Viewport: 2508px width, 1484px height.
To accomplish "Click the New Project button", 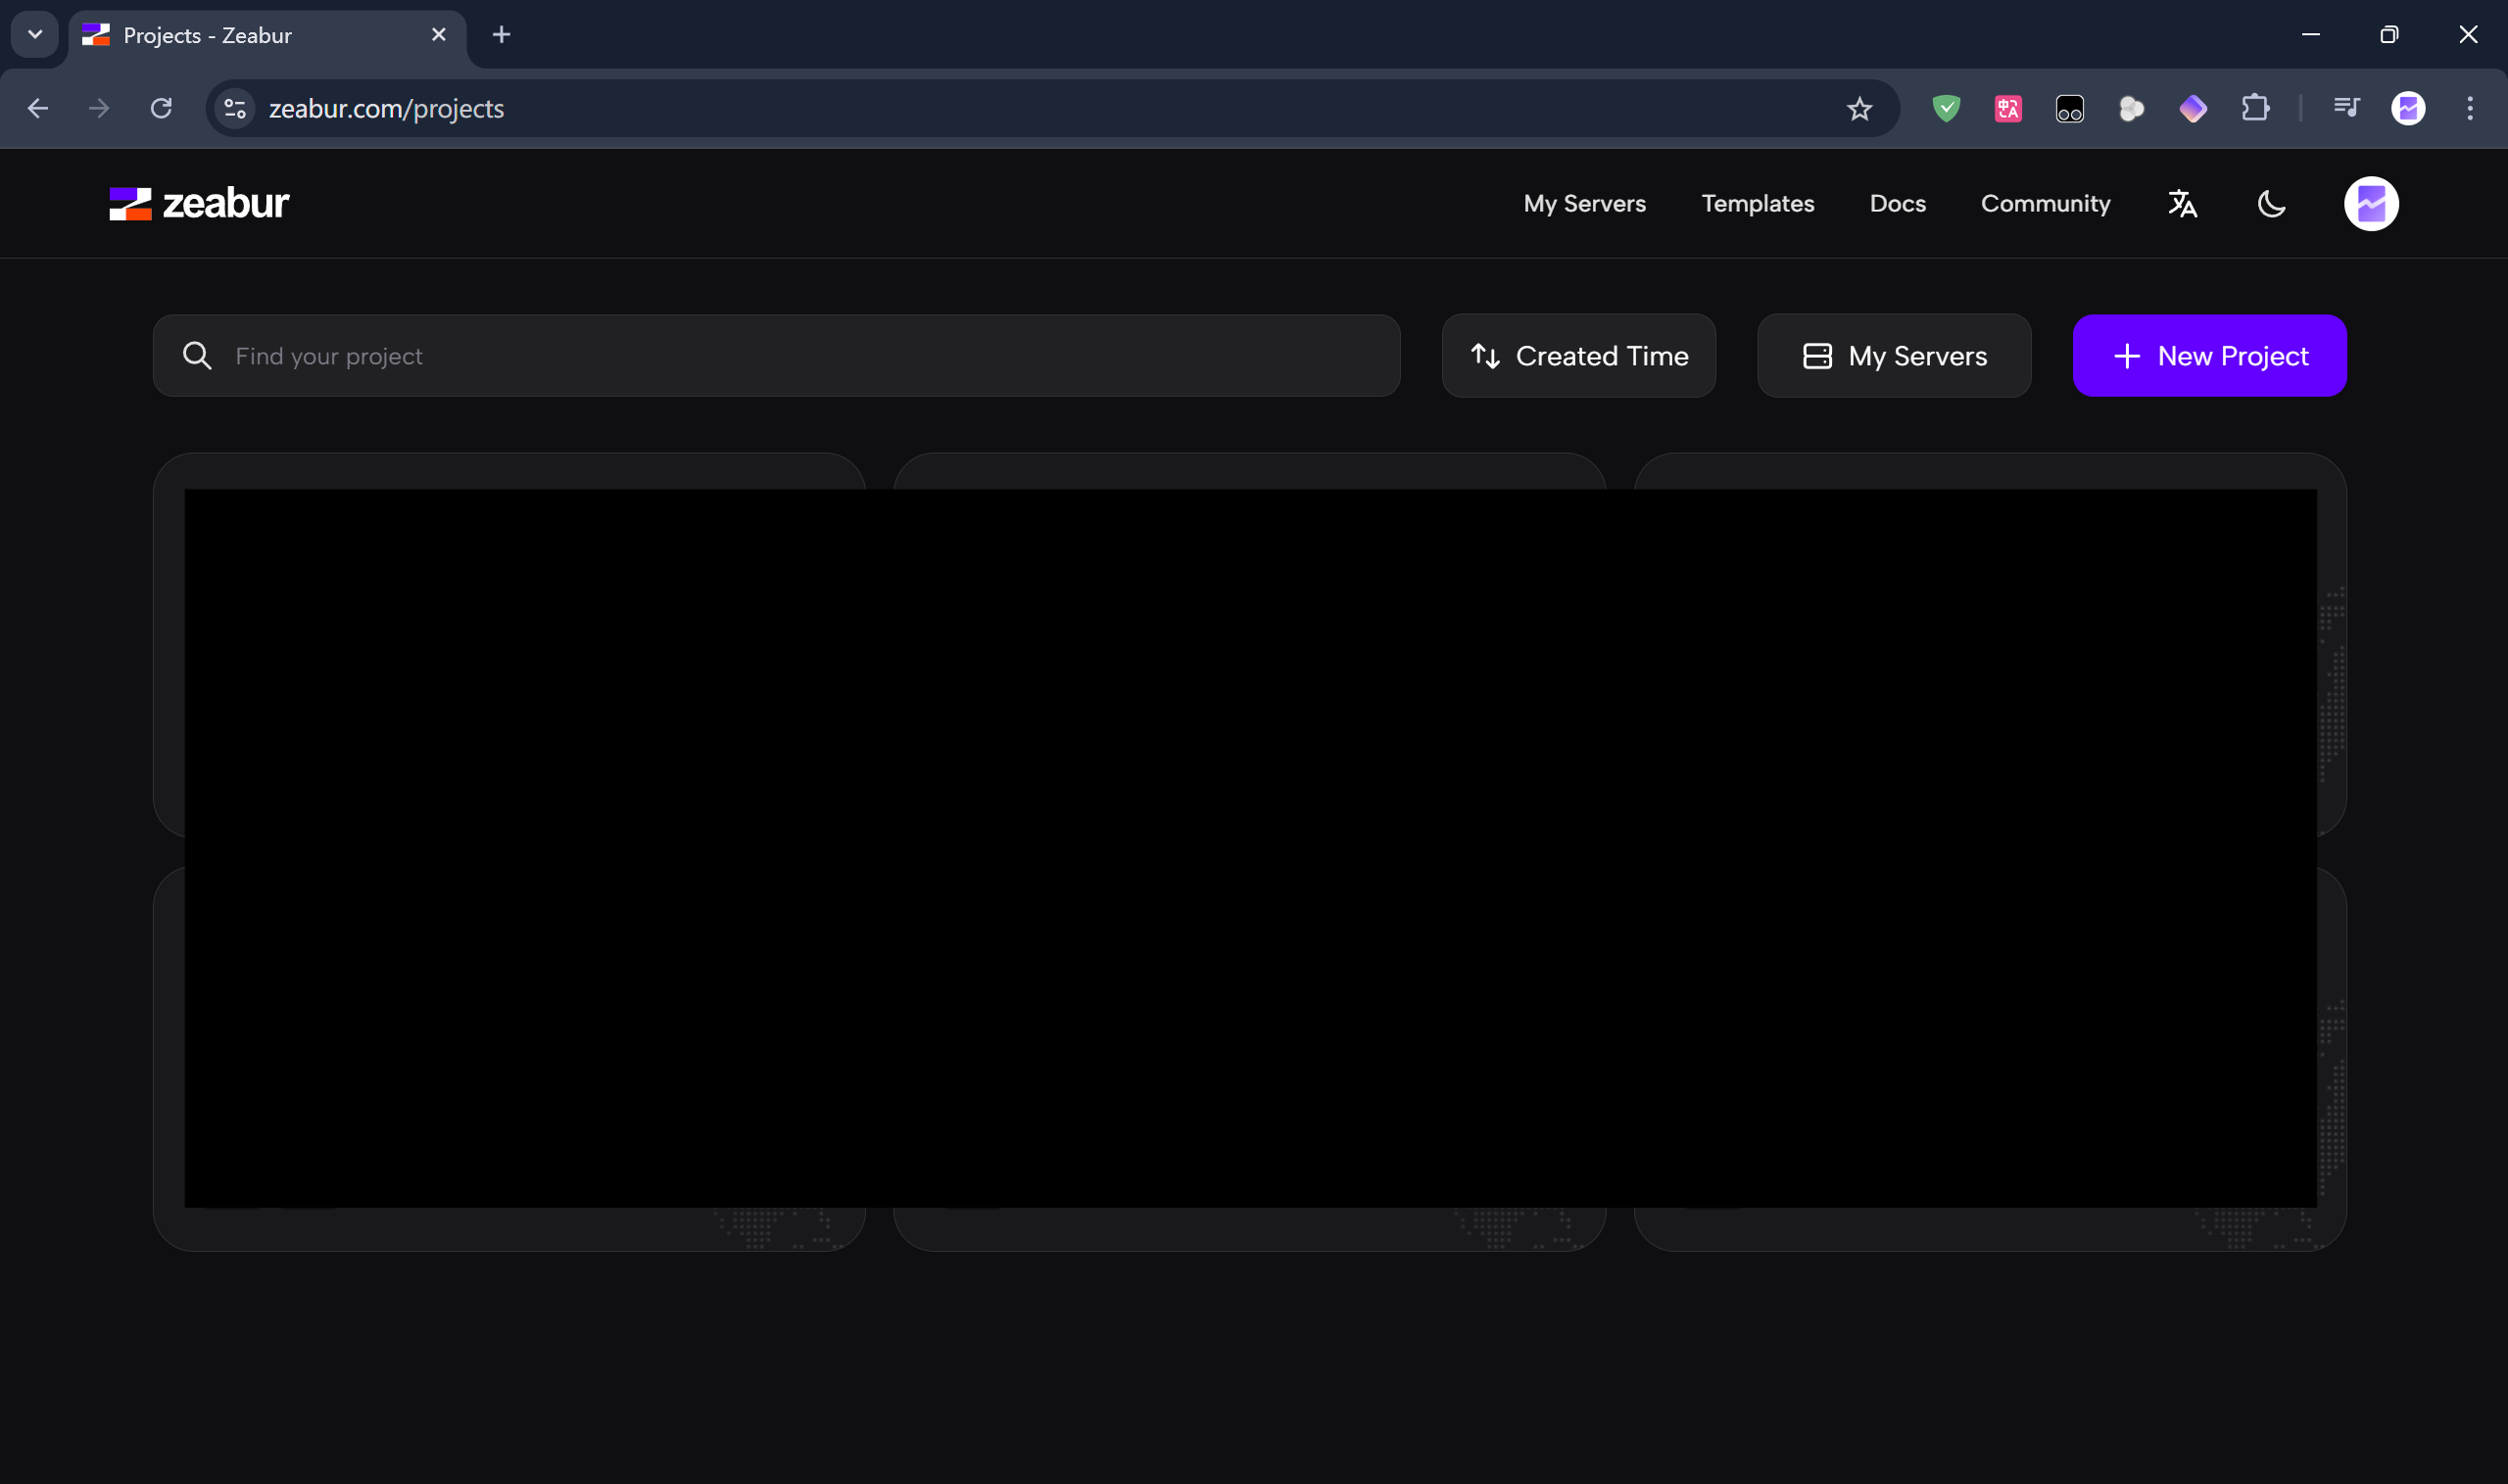I will pos(2209,355).
